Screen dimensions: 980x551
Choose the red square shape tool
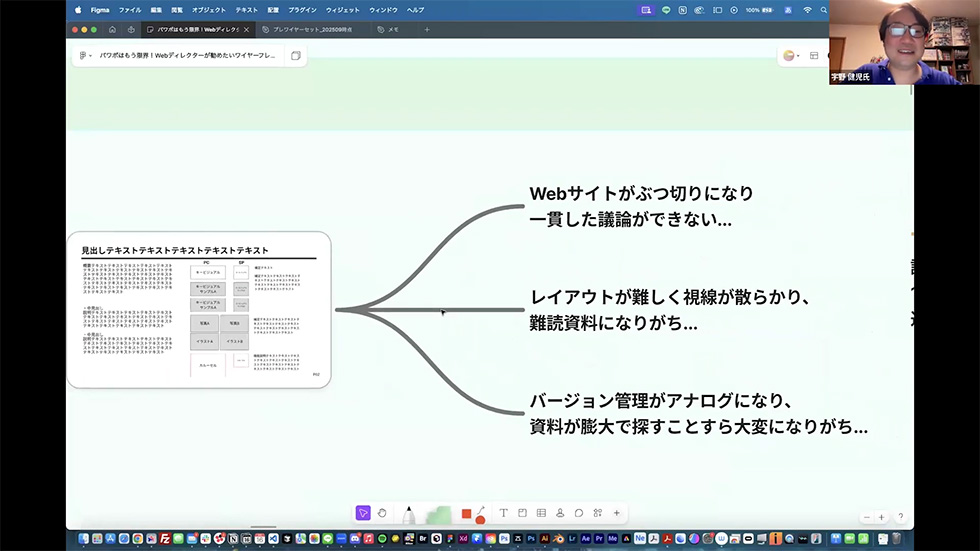tap(466, 514)
